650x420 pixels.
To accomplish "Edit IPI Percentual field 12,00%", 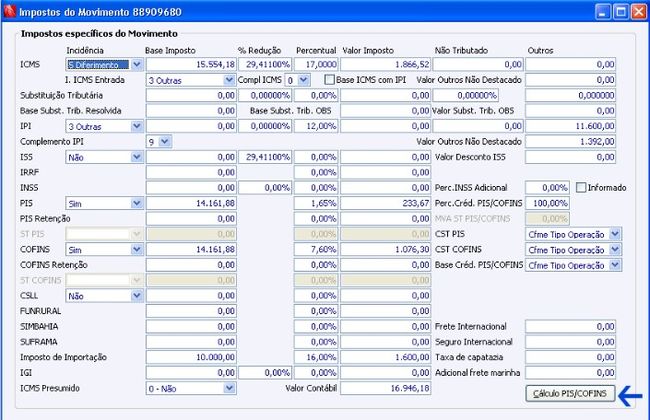I will (316, 126).
